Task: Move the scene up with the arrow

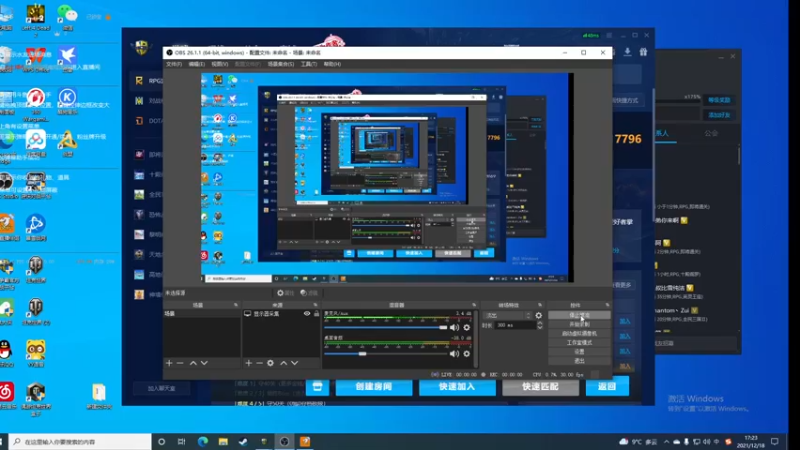Action: 193,363
